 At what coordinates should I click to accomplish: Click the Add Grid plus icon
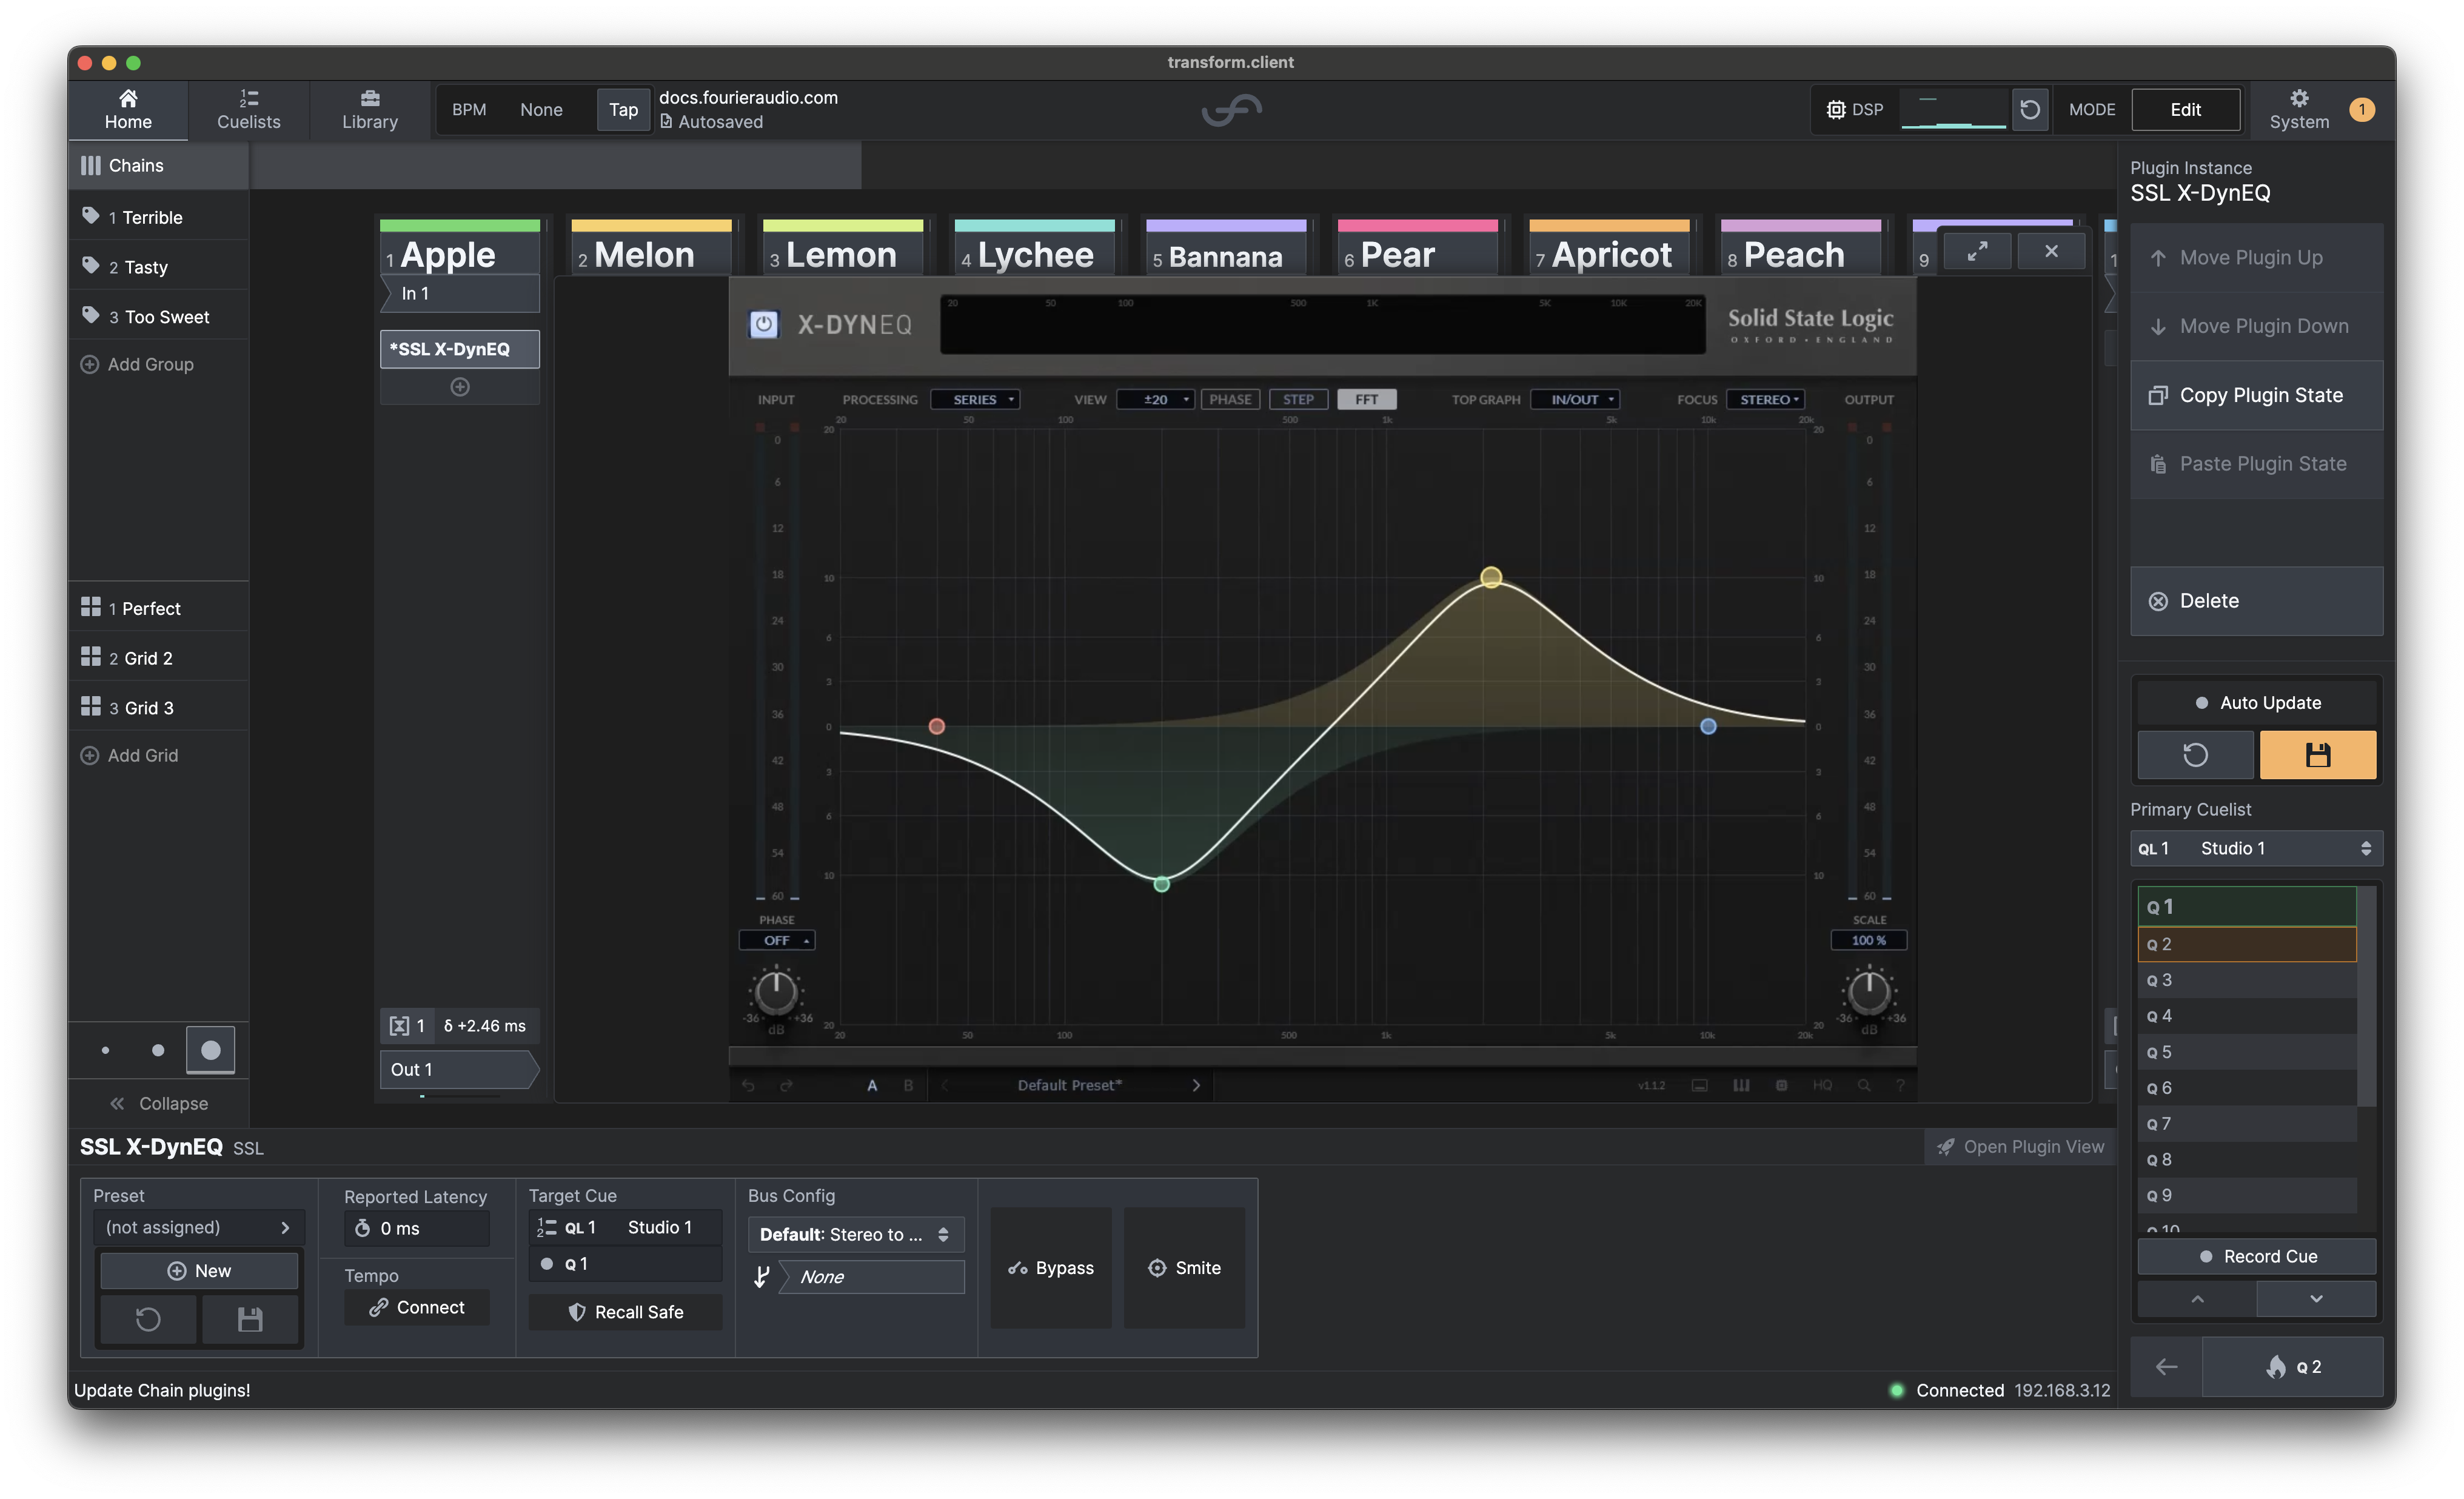pos(89,755)
